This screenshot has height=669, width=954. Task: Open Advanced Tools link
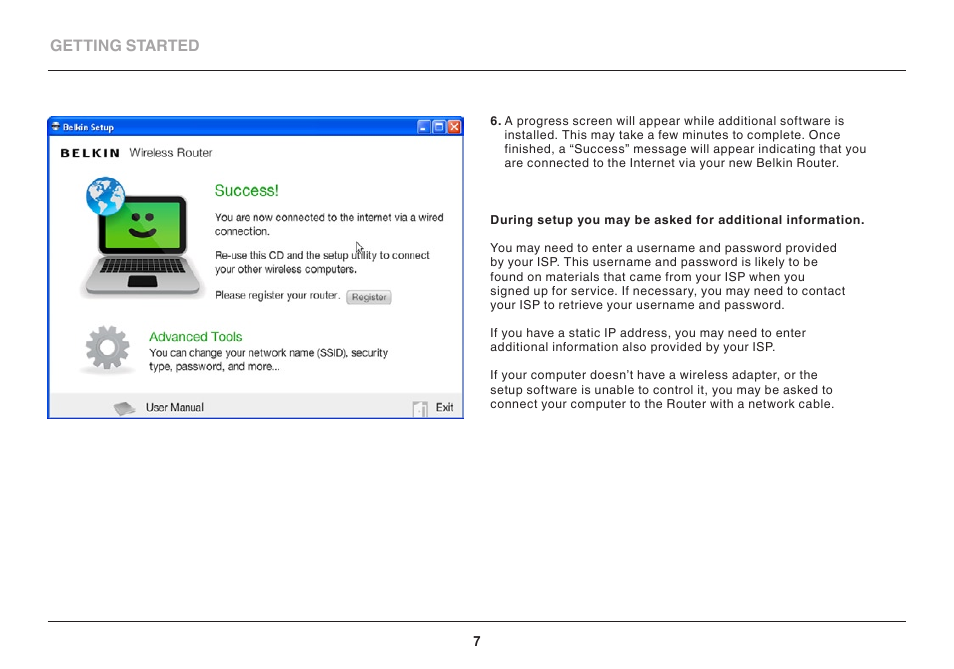point(195,336)
